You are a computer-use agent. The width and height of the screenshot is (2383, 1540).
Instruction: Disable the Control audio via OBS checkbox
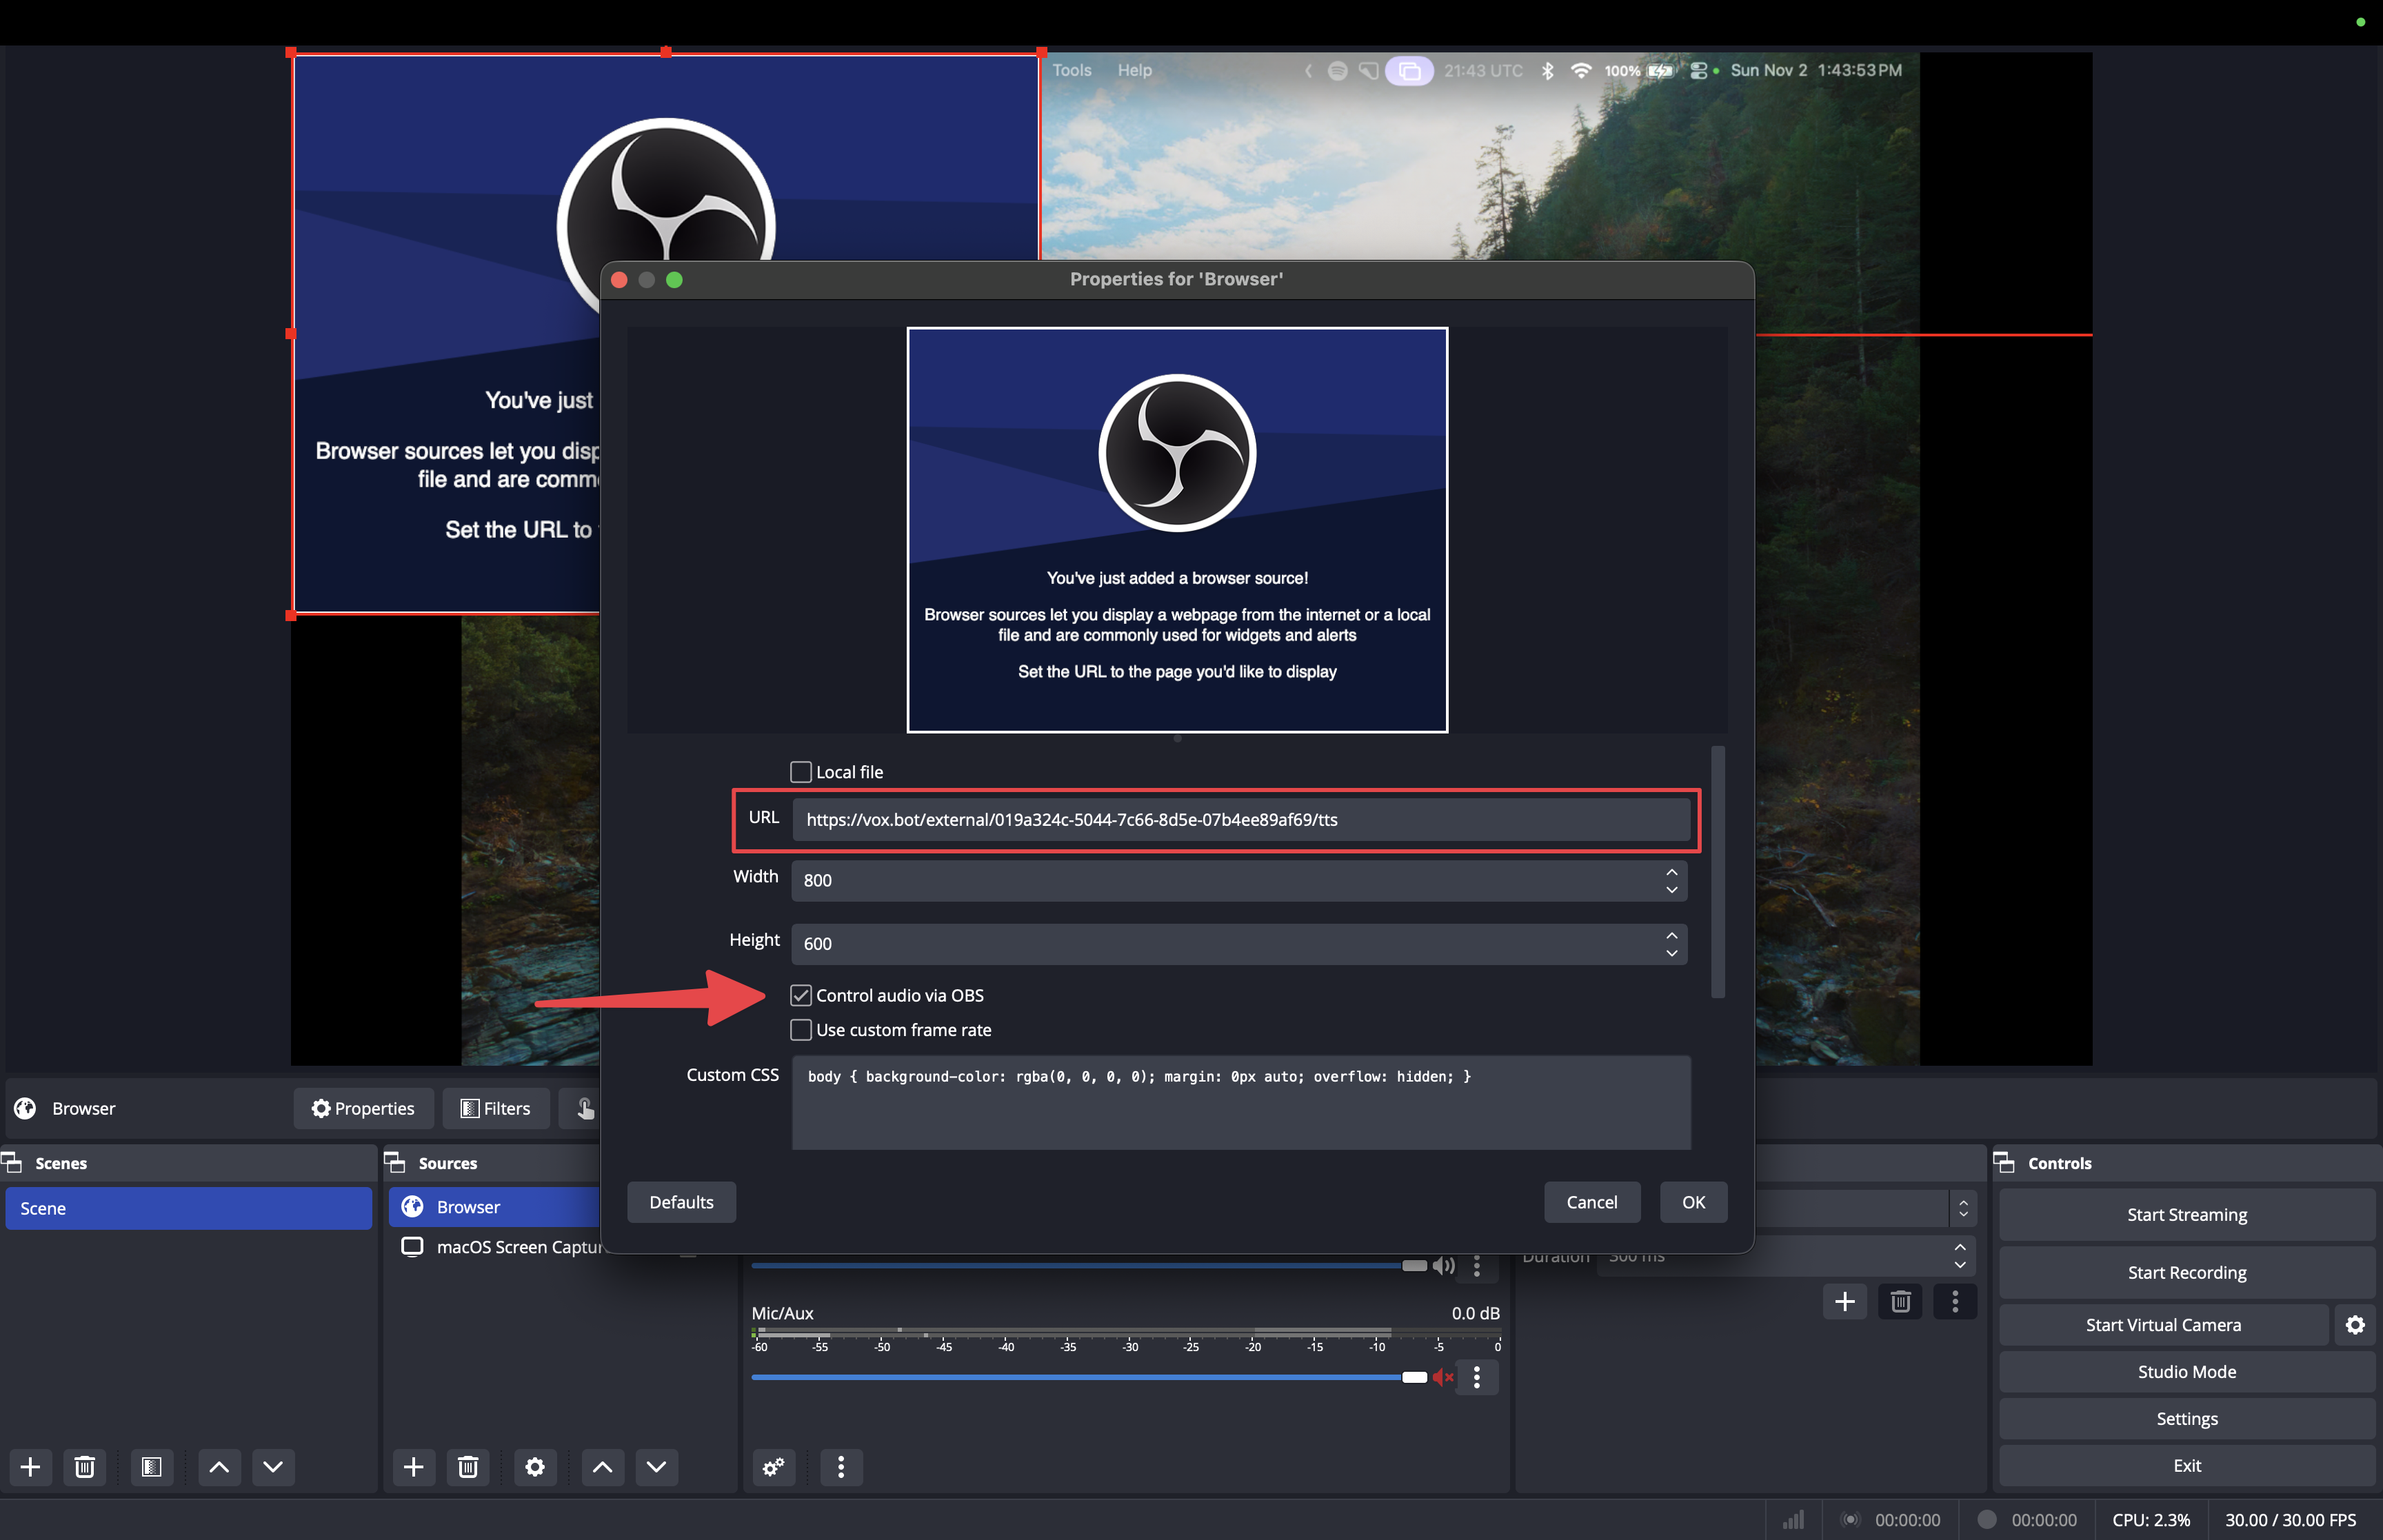800,995
